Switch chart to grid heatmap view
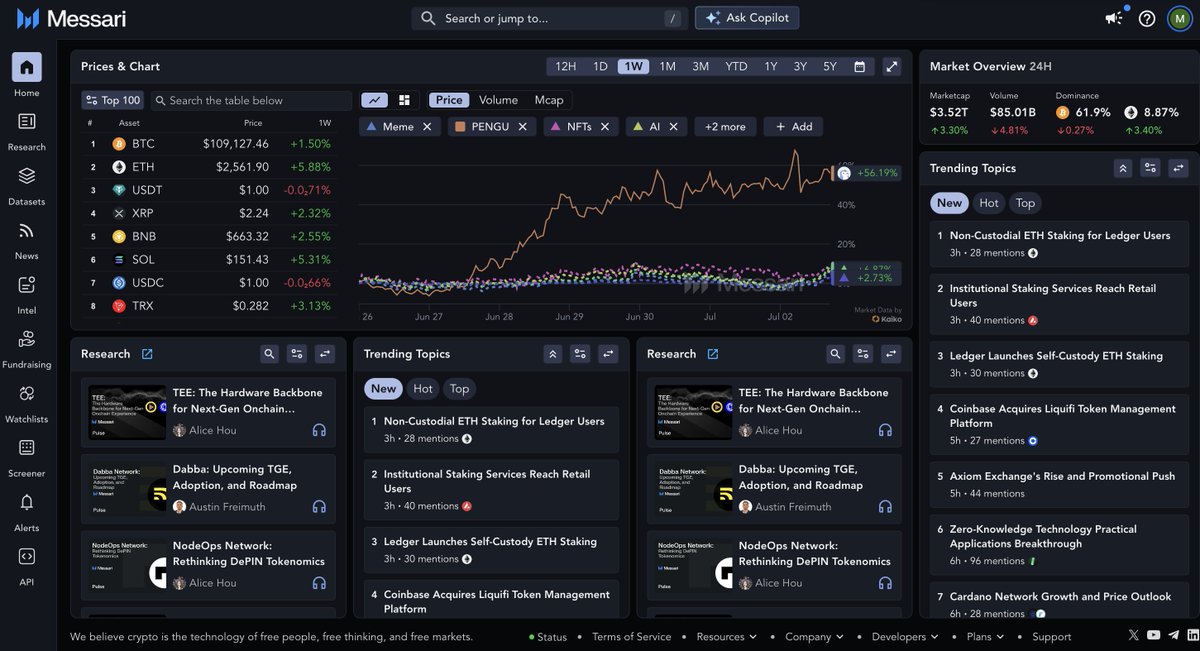Image resolution: width=1200 pixels, height=651 pixels. click(404, 100)
